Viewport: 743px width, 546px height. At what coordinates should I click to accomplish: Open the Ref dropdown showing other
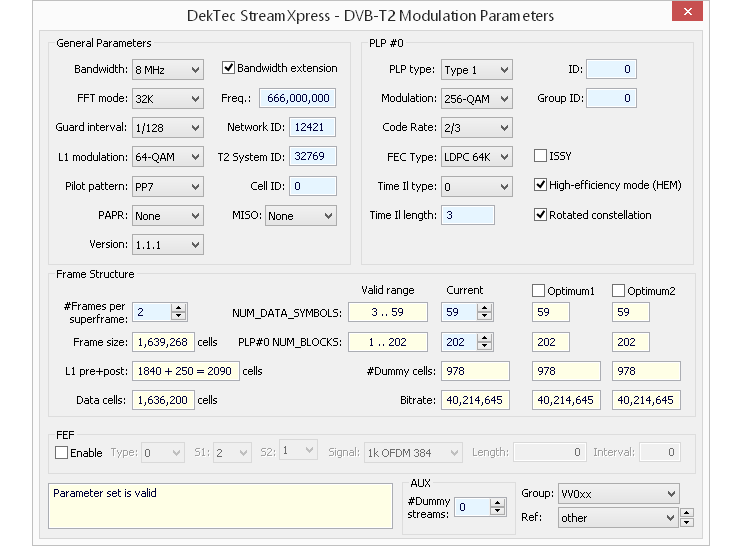[x=618, y=518]
